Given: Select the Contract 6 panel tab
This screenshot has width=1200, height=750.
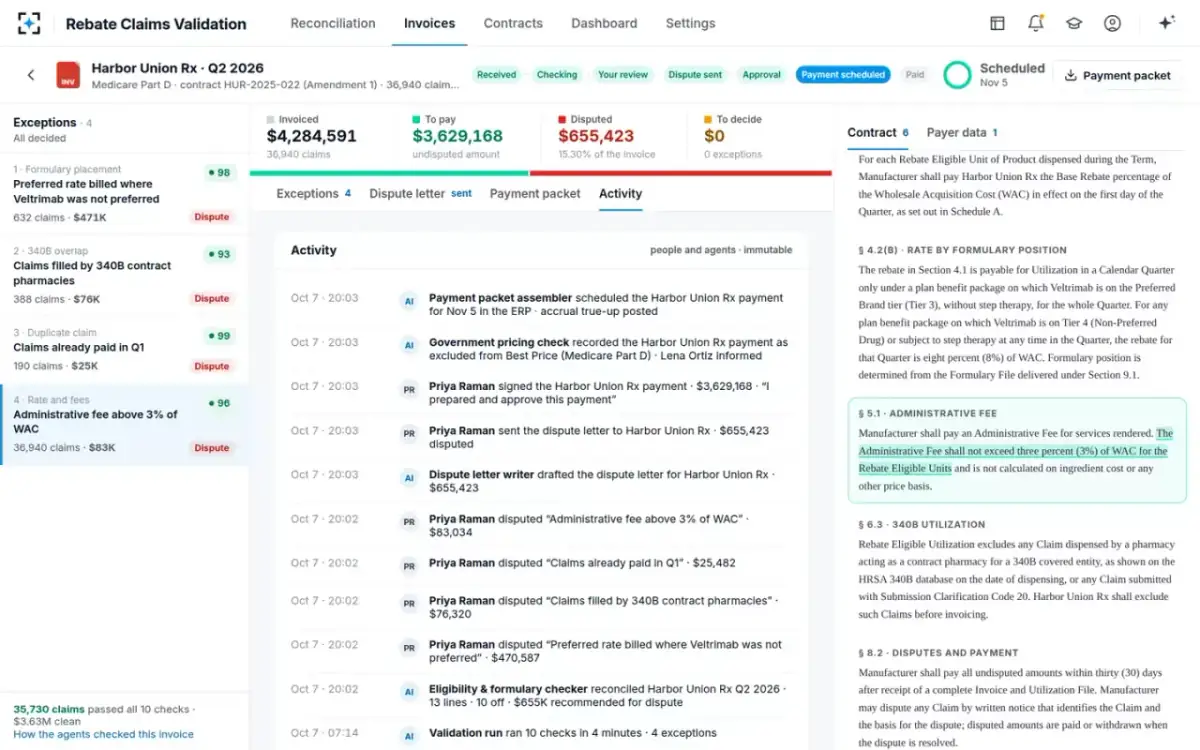Looking at the screenshot, I should click(878, 132).
